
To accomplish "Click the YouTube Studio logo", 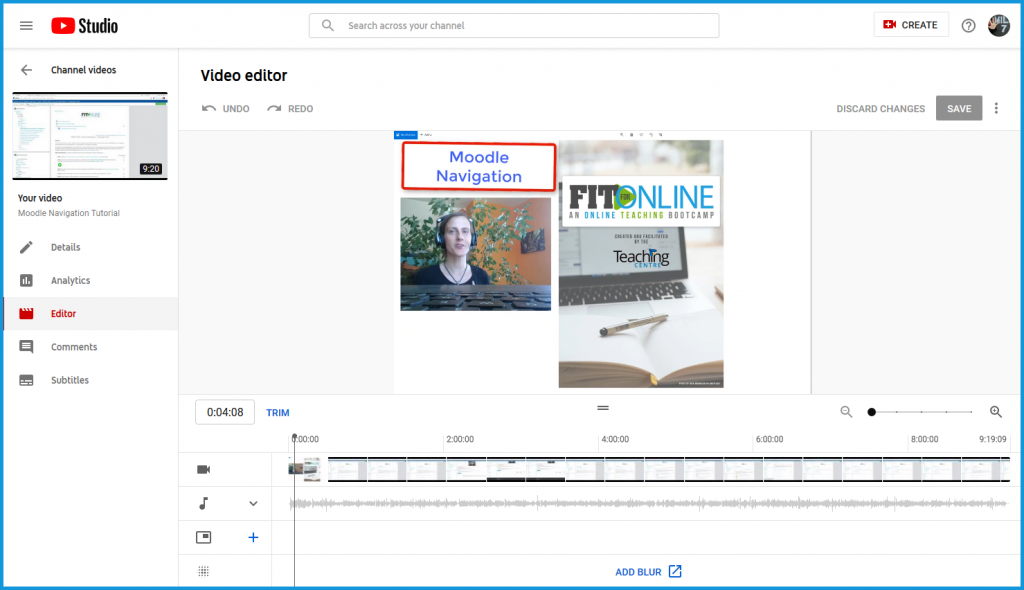I will coord(84,25).
